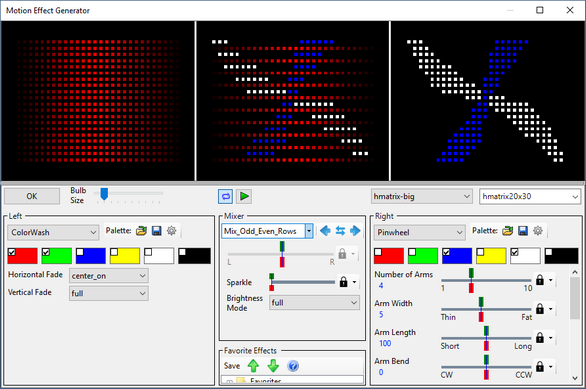Open Left palette settings gear
The height and width of the screenshot is (389, 586).
[x=172, y=231]
